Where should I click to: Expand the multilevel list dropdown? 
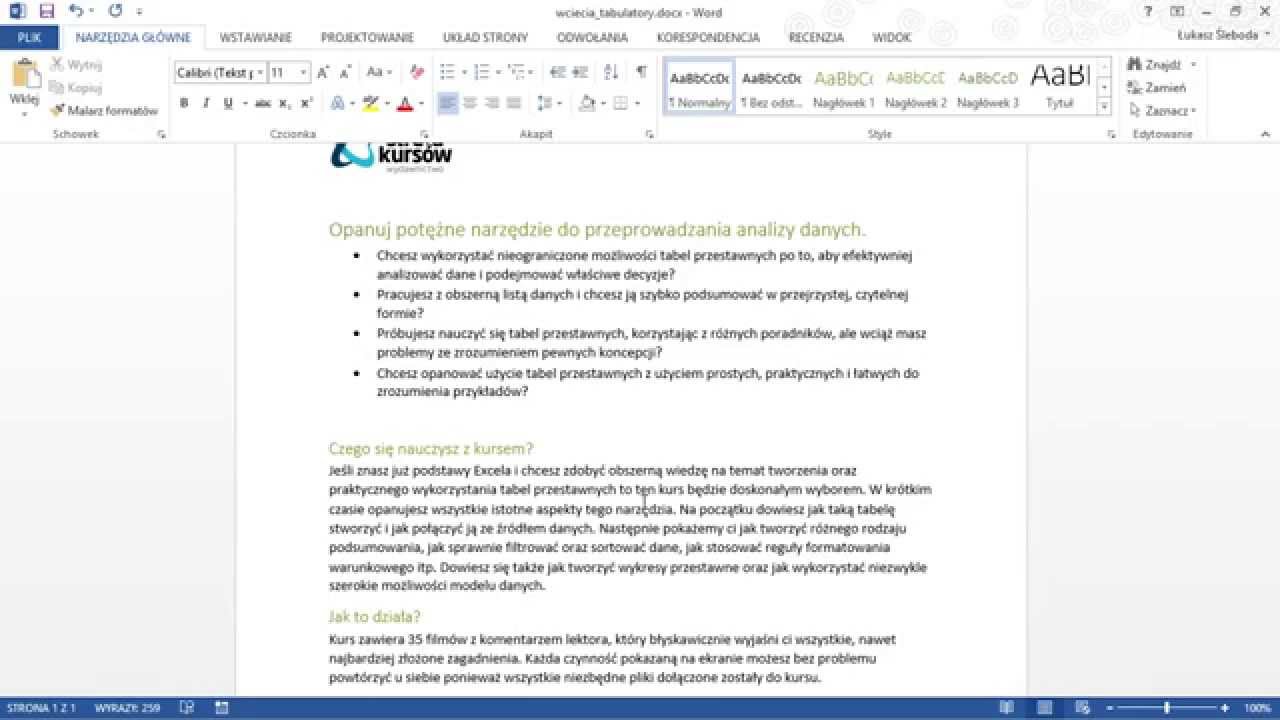point(532,73)
